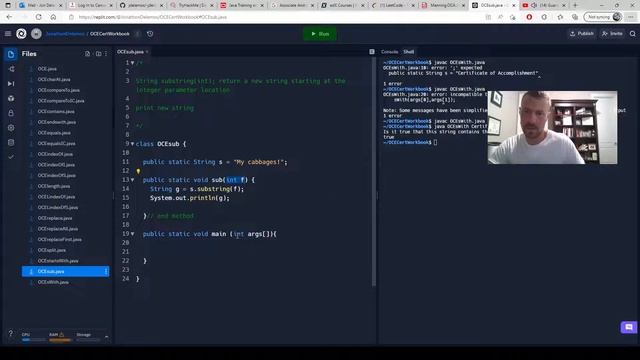The height and width of the screenshot is (360, 640).
Task: Click the browser address bar
Action: 273,17
